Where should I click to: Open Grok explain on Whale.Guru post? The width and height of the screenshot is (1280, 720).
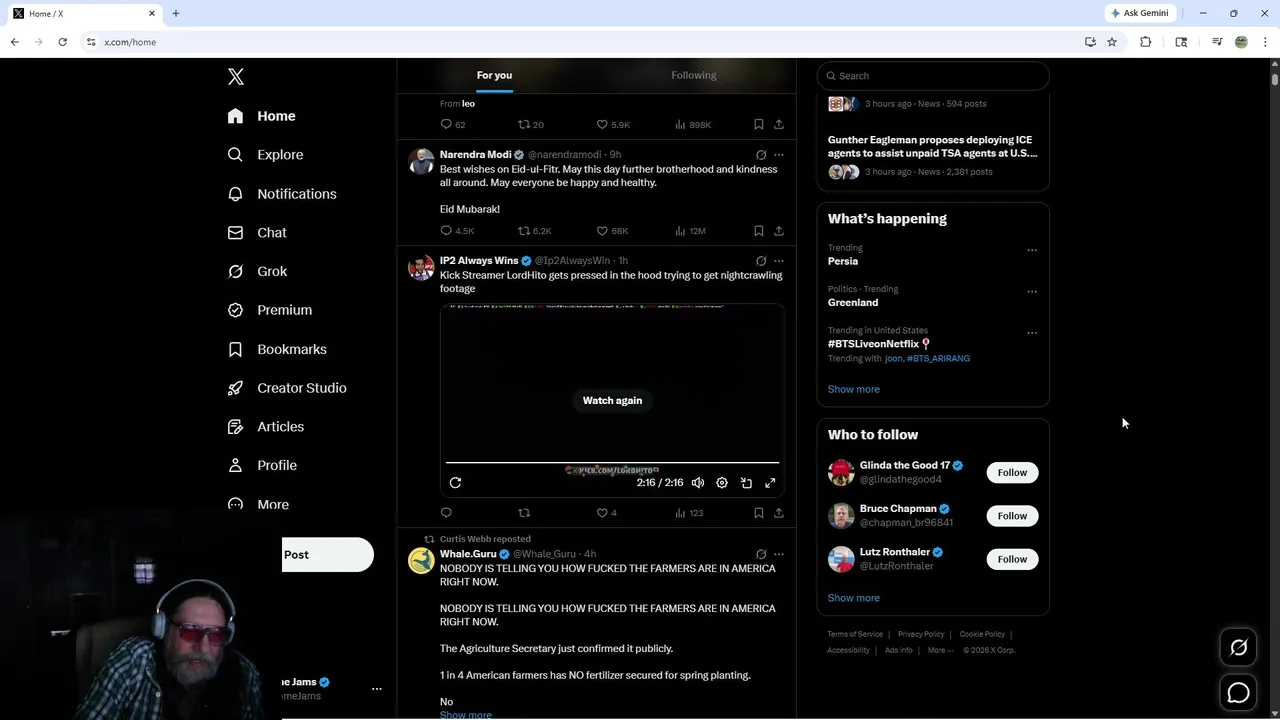coord(761,554)
